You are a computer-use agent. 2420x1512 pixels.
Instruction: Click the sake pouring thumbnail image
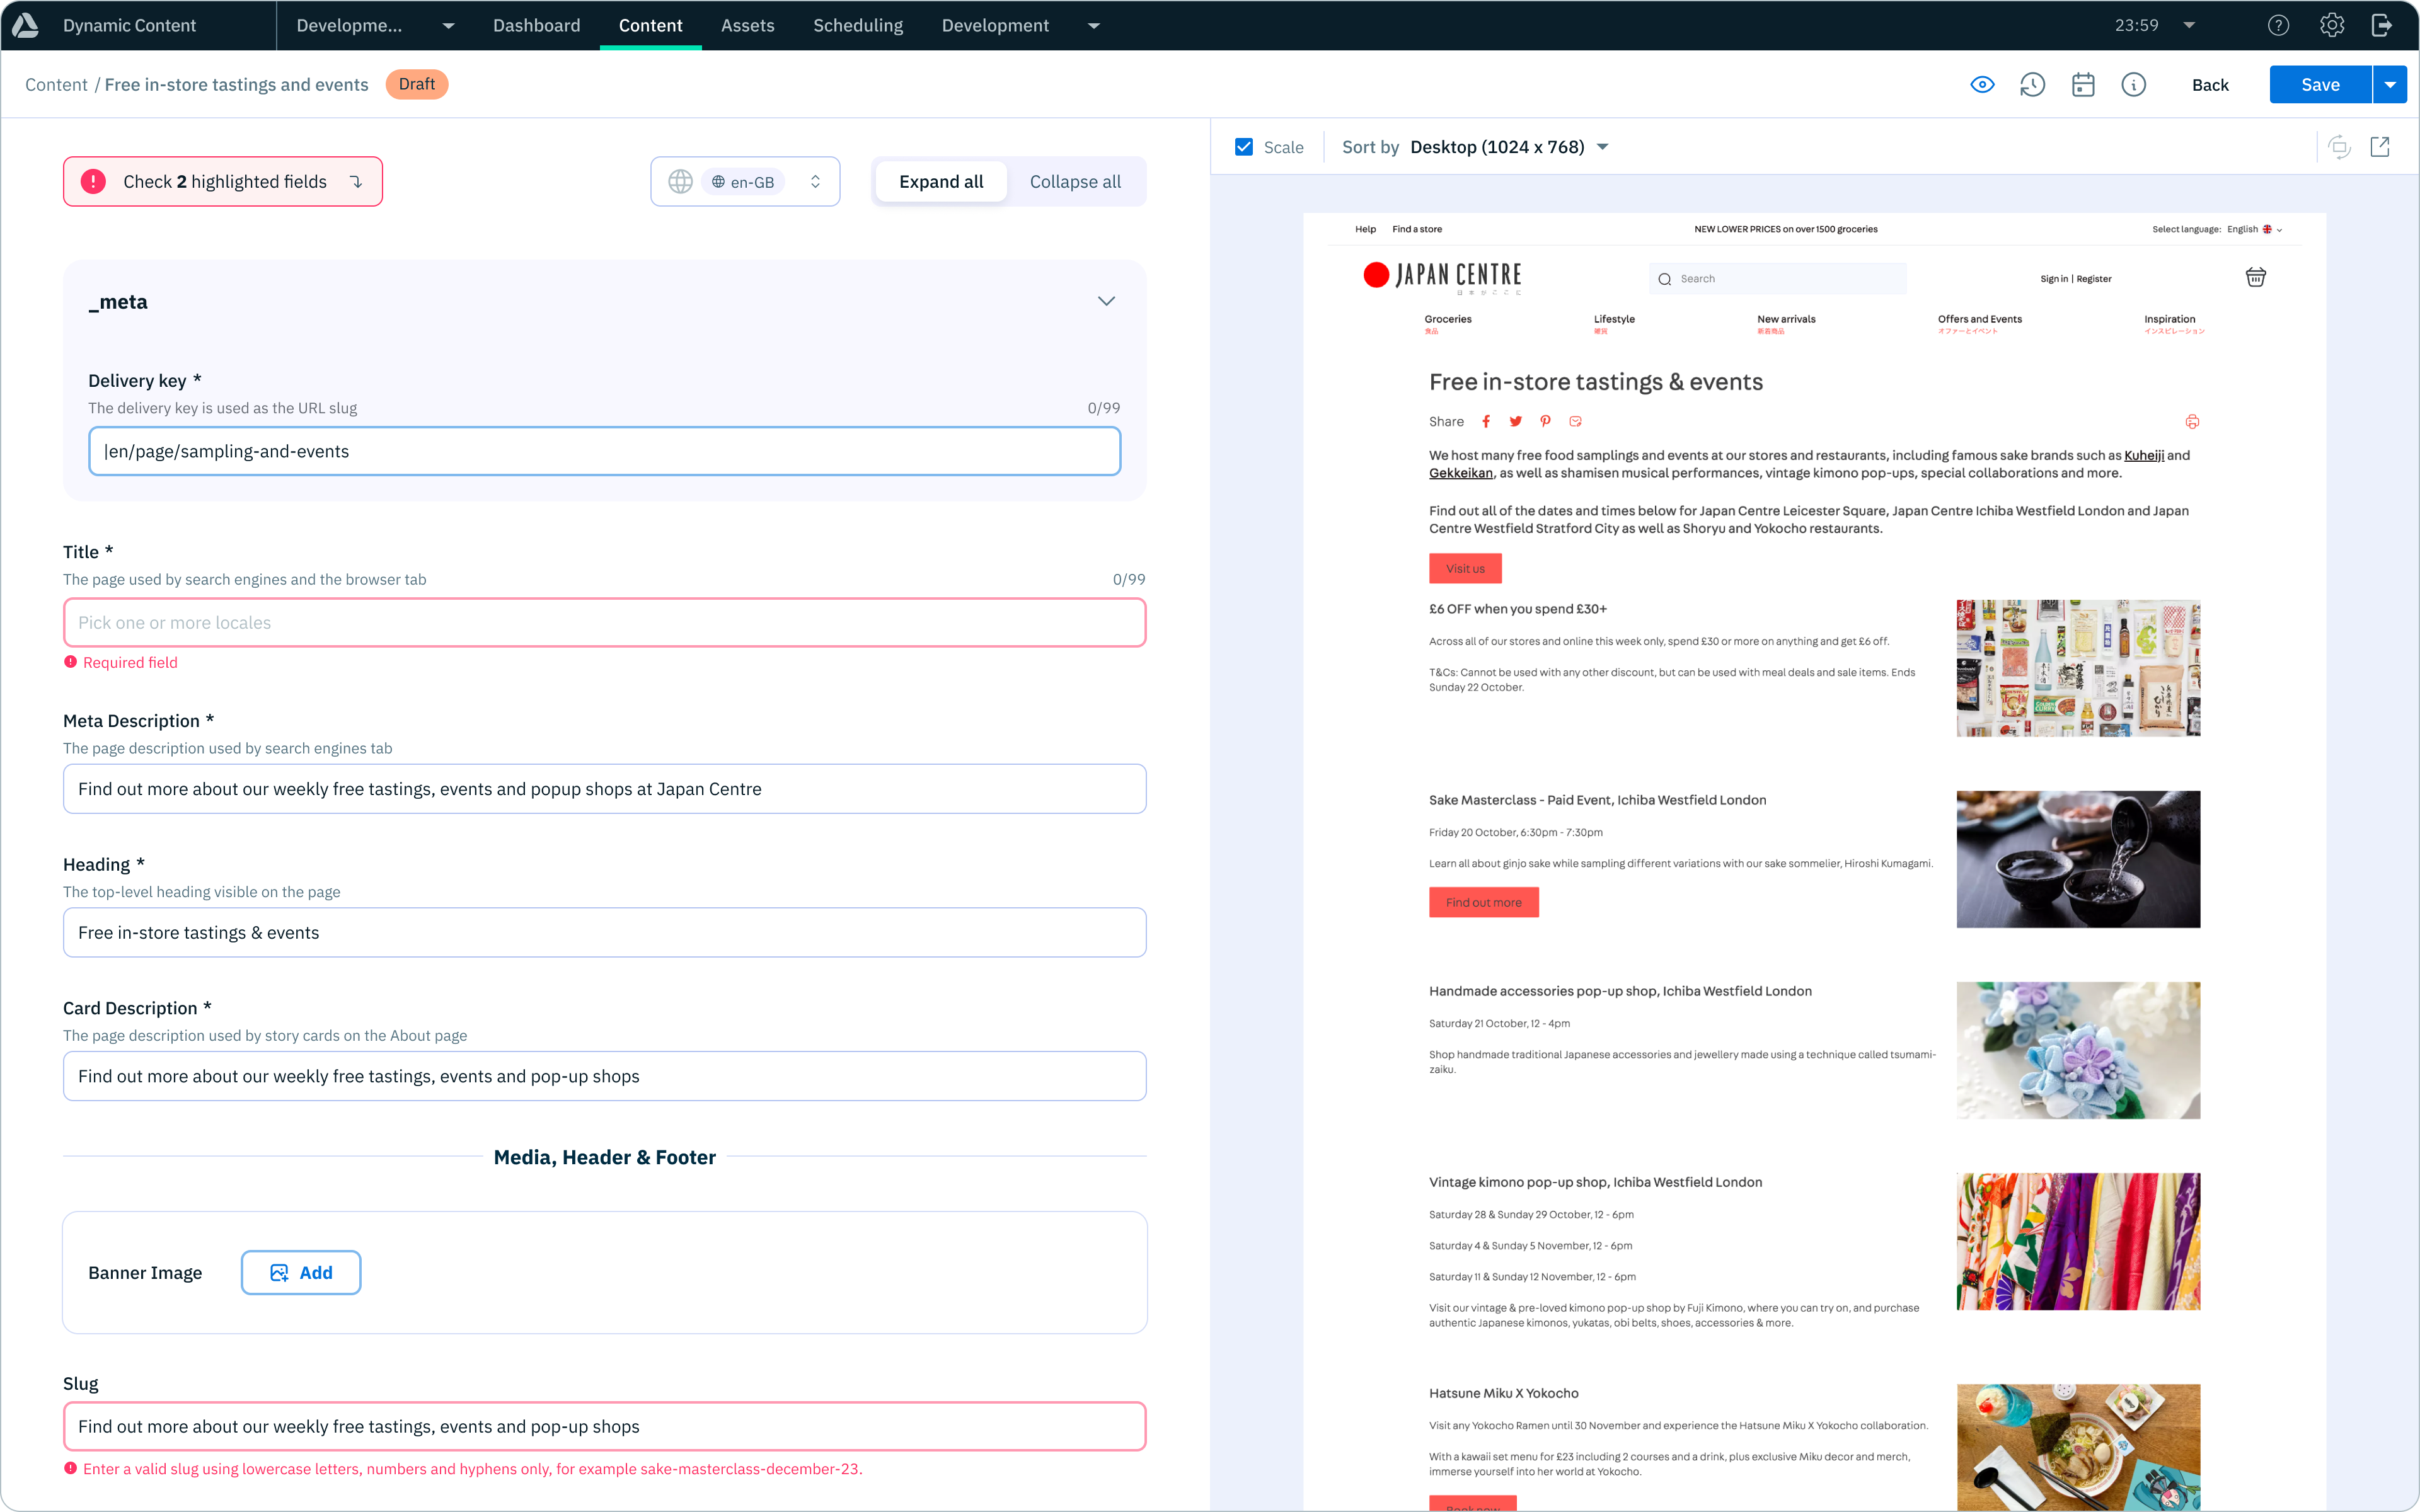pos(2078,859)
